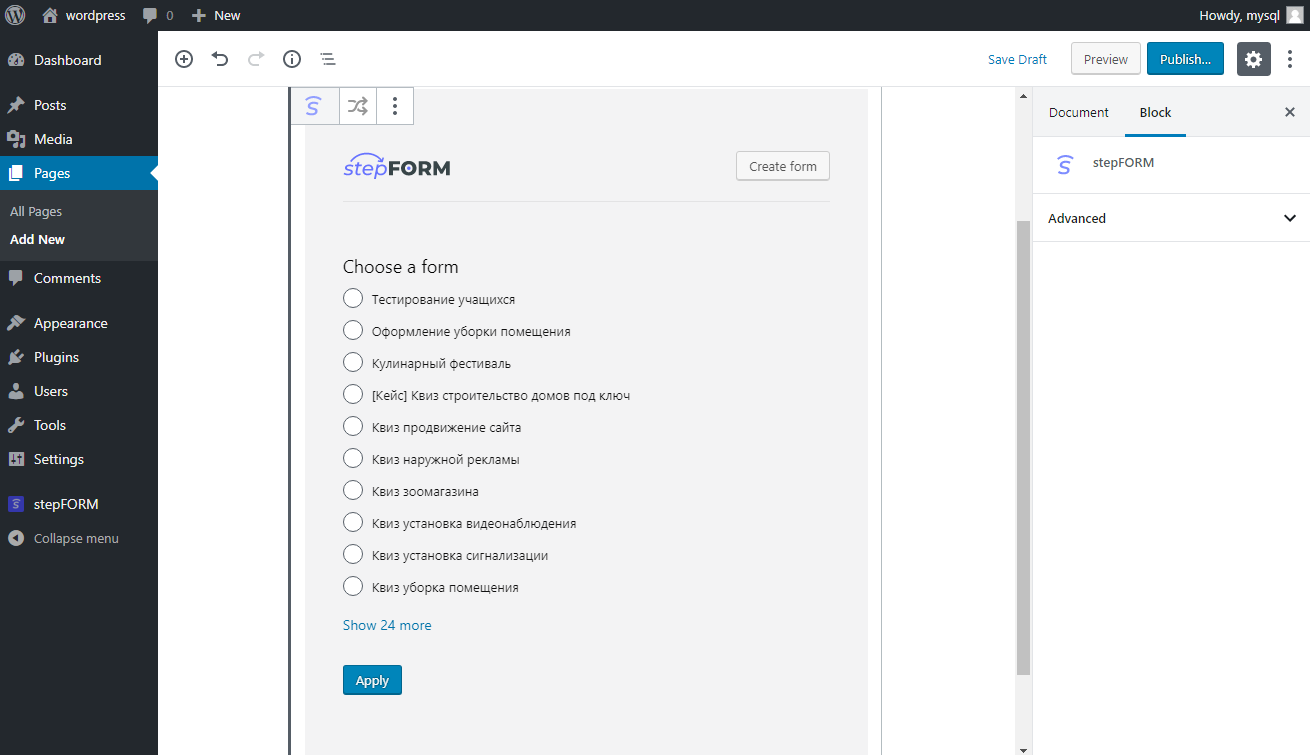
Task: Open the content structure info icon
Action: click(292, 59)
